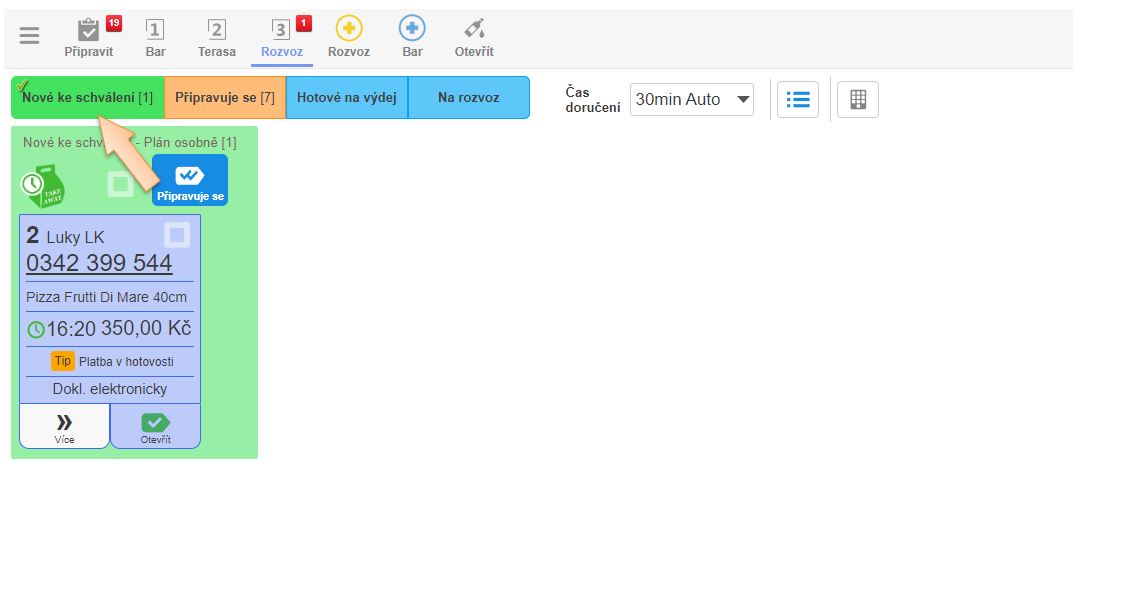This screenshot has height=601, width=1127.
Task: Switch to Terasa section 2
Action: (x=217, y=37)
